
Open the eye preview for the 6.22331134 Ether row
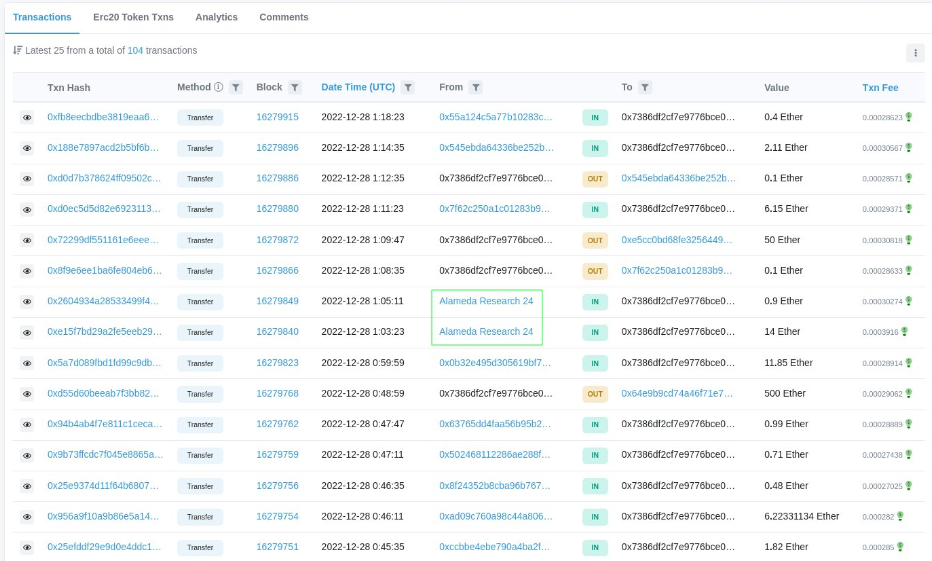click(27, 517)
